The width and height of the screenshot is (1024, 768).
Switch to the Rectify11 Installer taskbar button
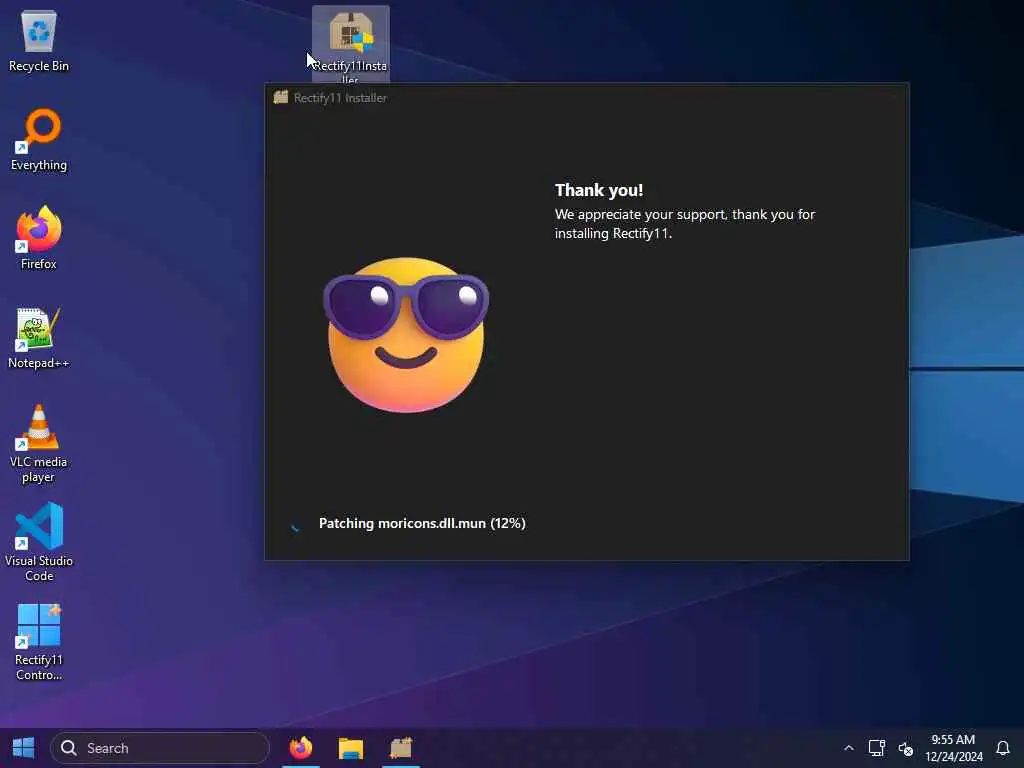tap(401, 748)
